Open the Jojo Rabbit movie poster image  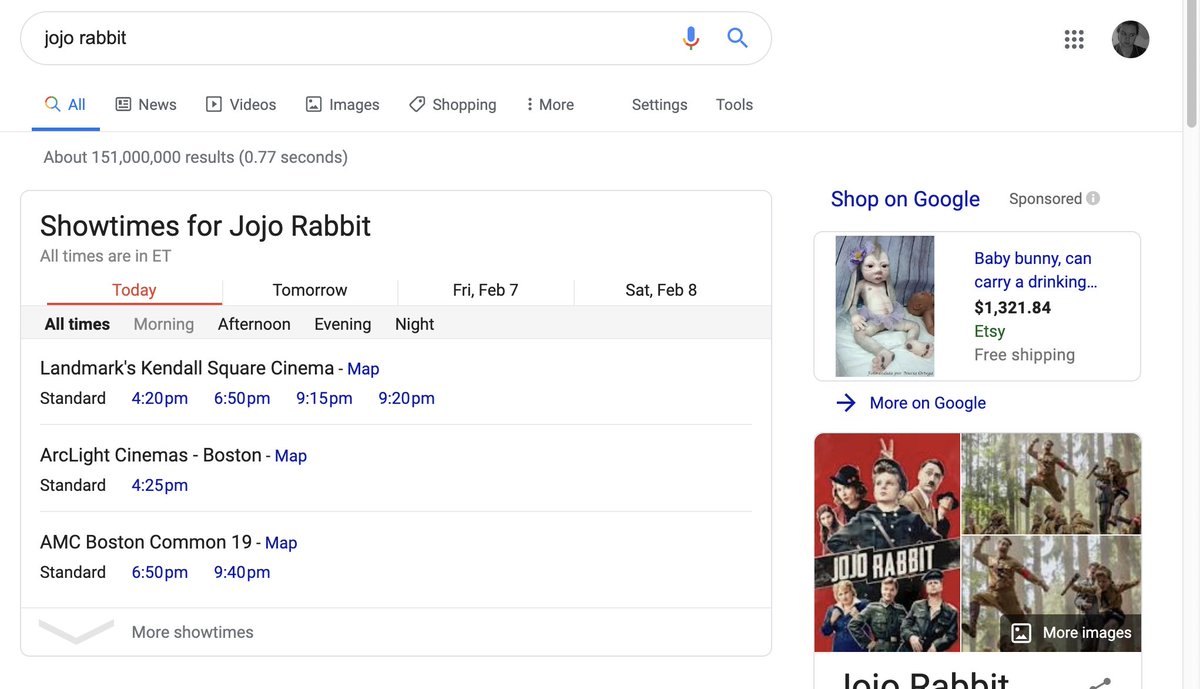coord(887,542)
